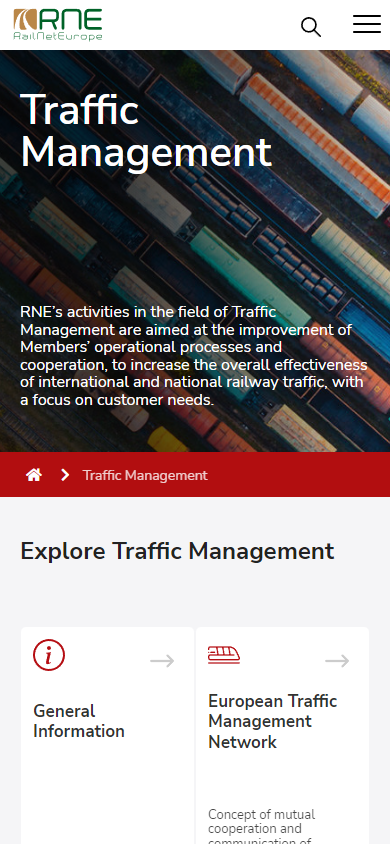
Task: Follow the arrow on General Information card
Action: coord(162,660)
